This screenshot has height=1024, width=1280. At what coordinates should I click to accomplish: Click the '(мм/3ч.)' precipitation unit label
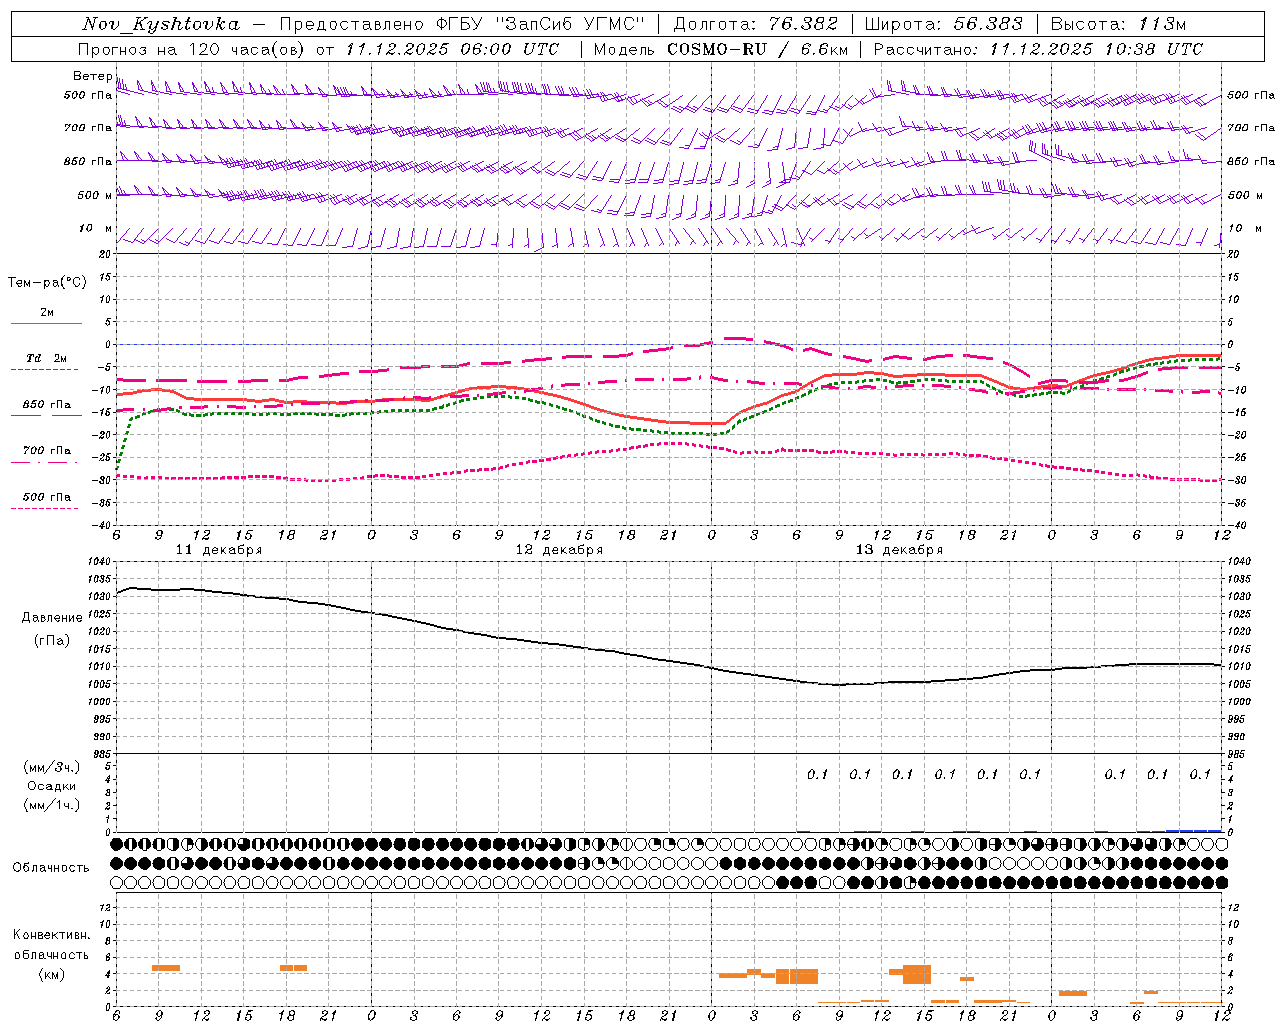click(x=52, y=767)
